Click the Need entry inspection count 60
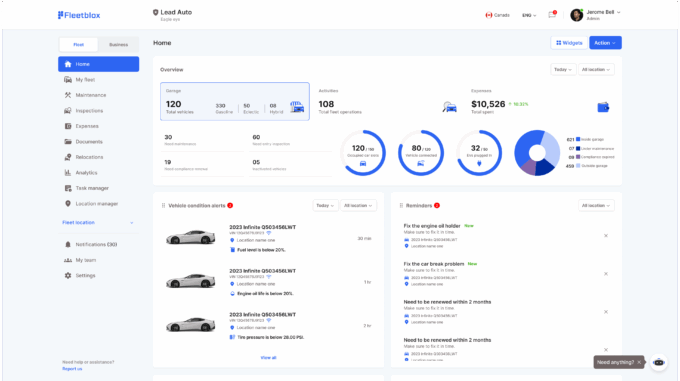The width and height of the screenshot is (680, 381). pos(256,137)
